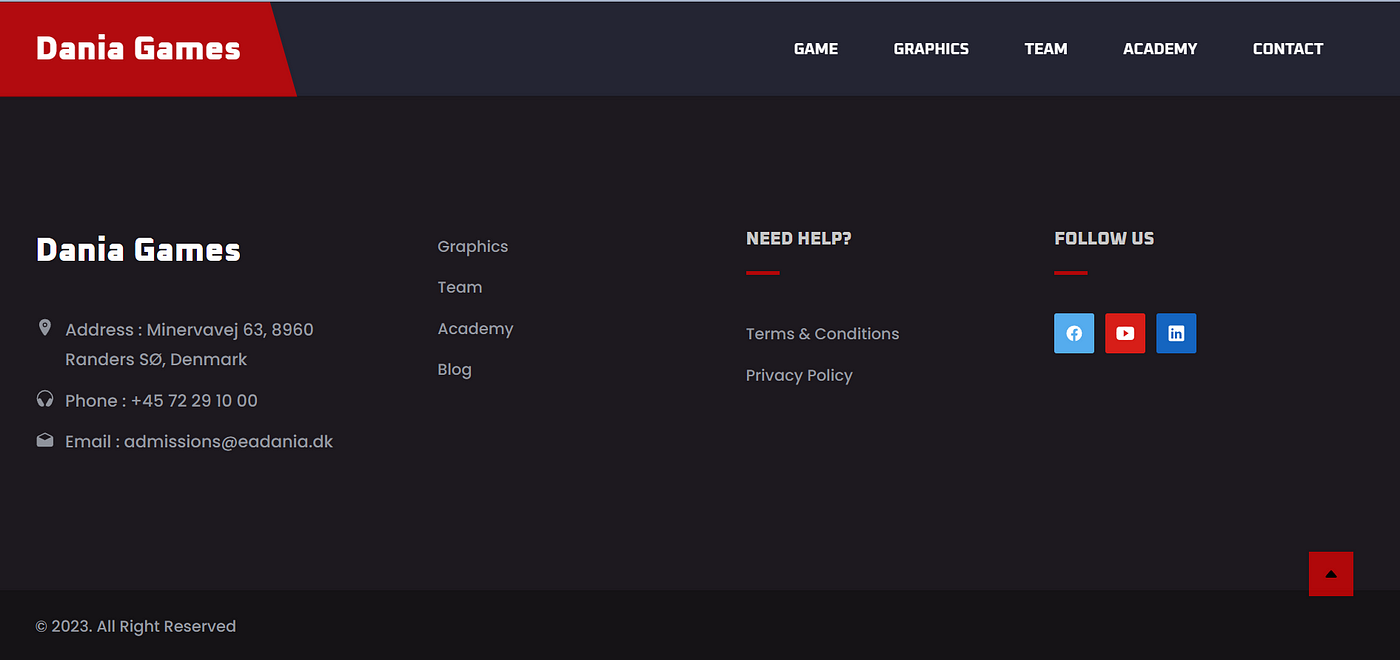This screenshot has width=1400, height=660.
Task: Click the envelope icon beside Email
Action: pyautogui.click(x=44, y=440)
